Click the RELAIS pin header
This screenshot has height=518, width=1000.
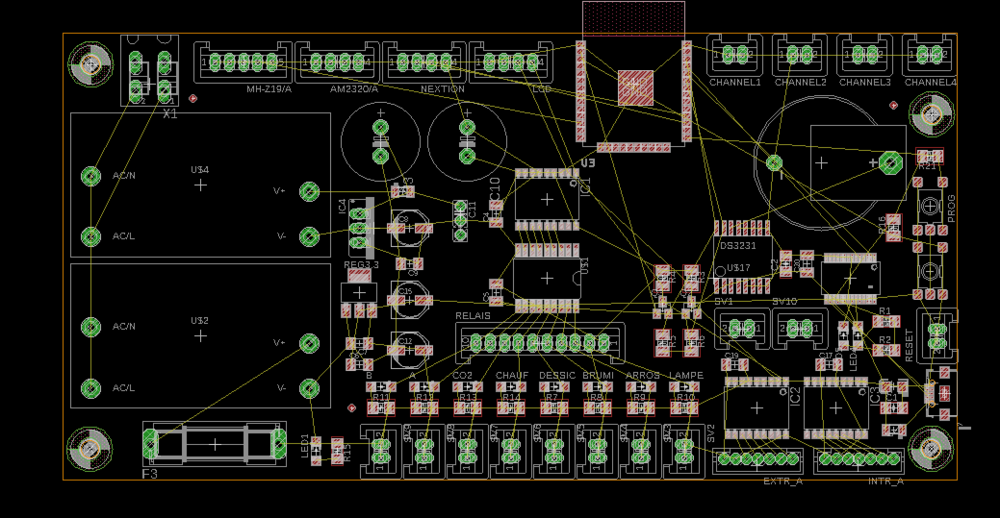(540, 344)
